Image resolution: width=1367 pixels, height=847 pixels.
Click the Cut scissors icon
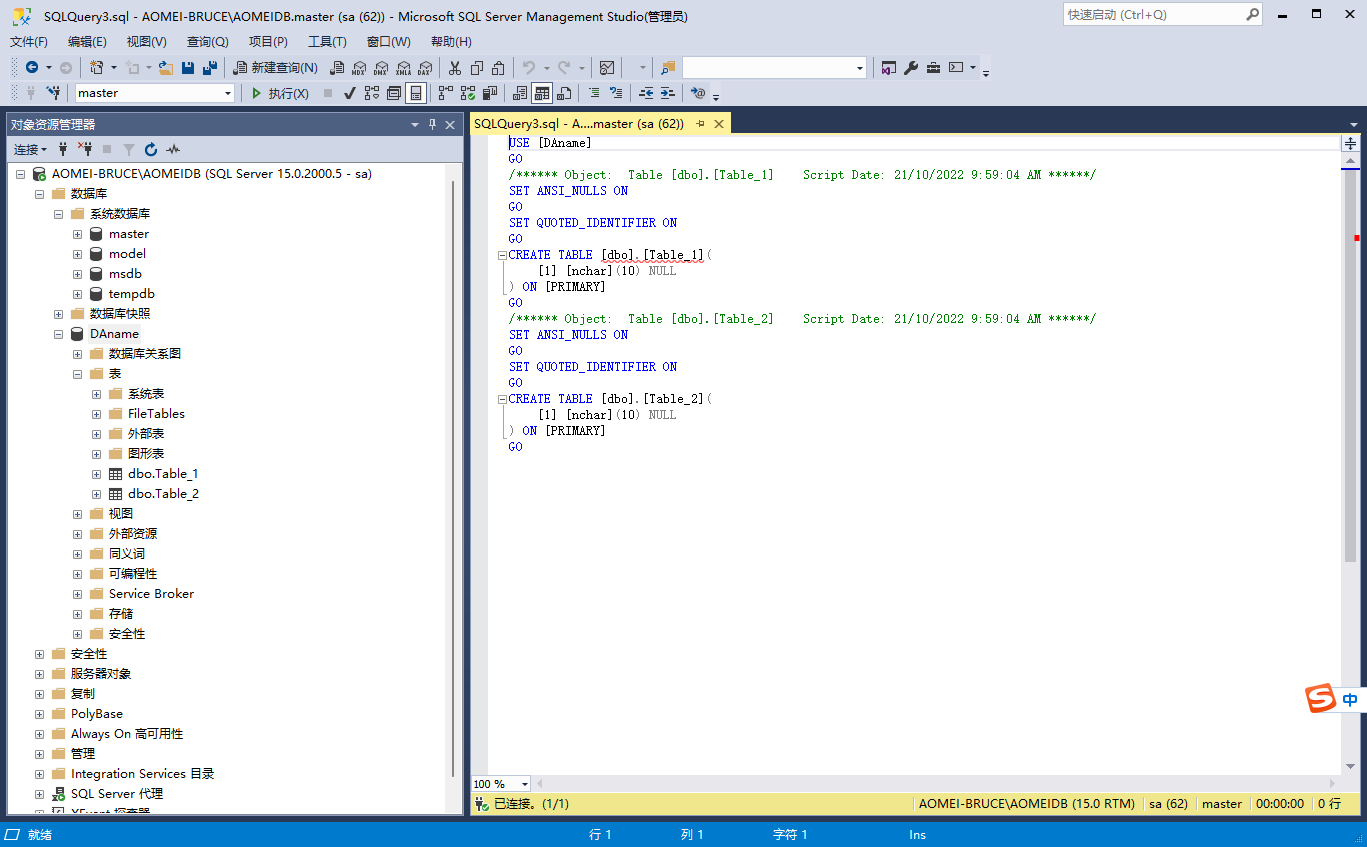[x=455, y=67]
